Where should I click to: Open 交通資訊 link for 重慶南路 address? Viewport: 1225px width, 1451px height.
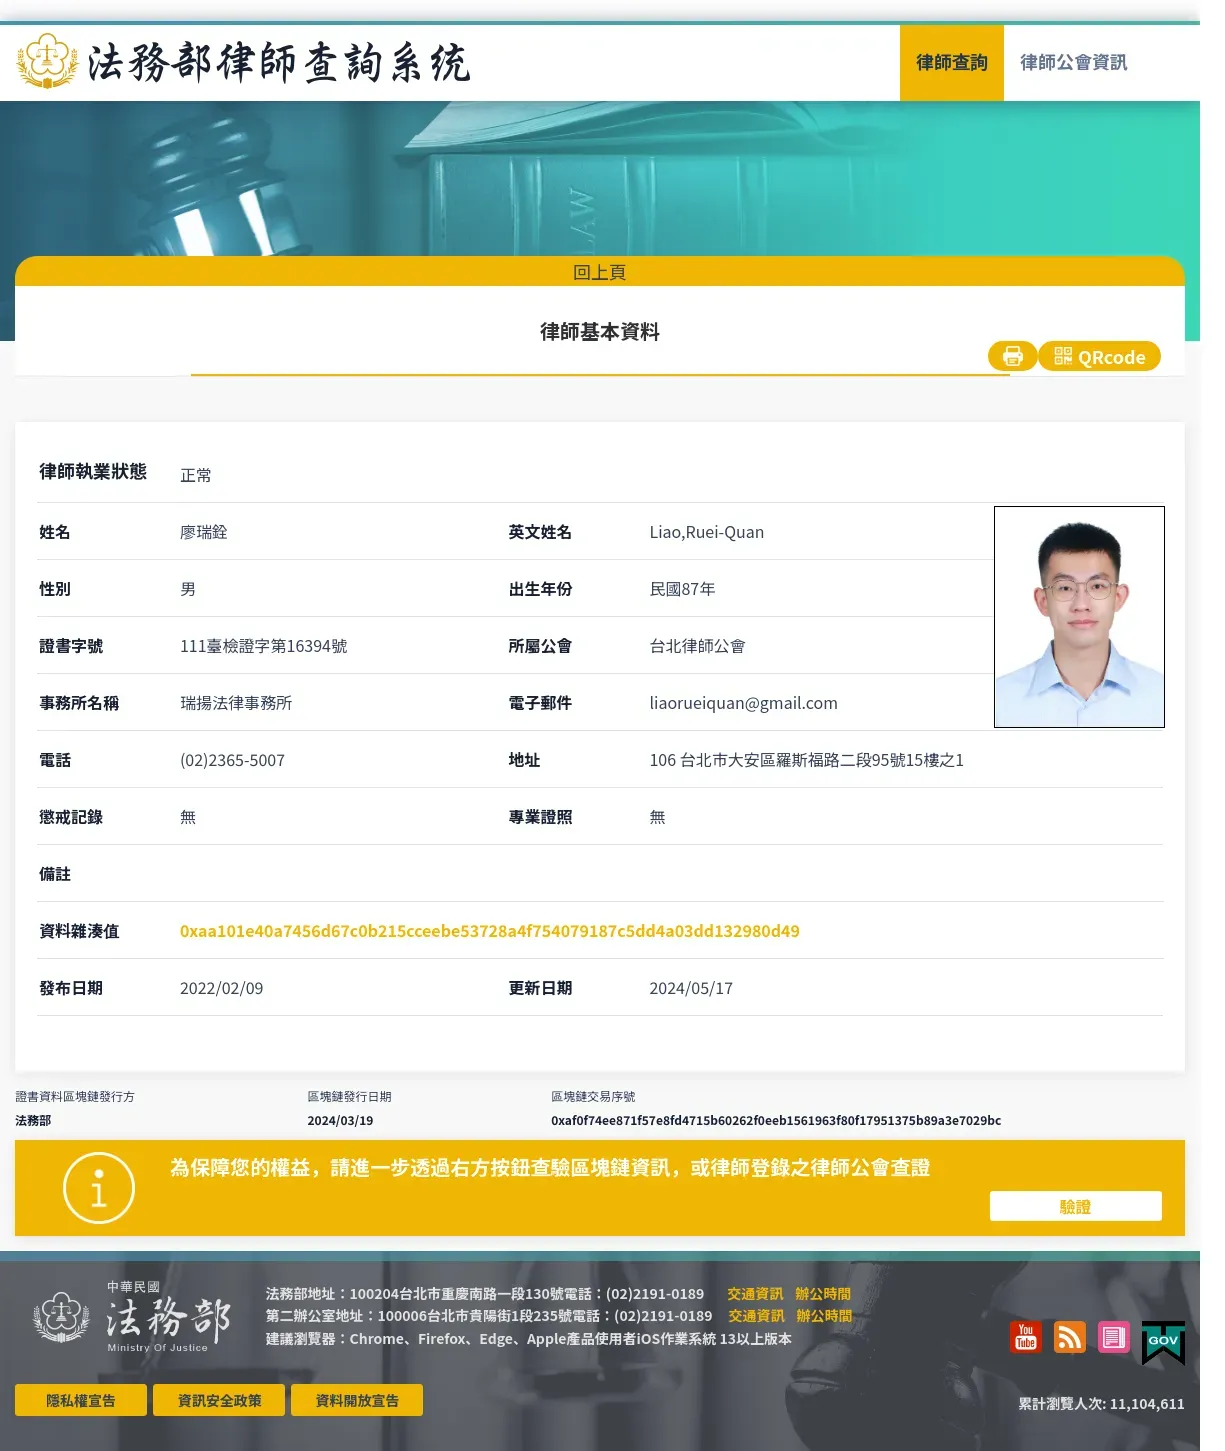point(755,1294)
